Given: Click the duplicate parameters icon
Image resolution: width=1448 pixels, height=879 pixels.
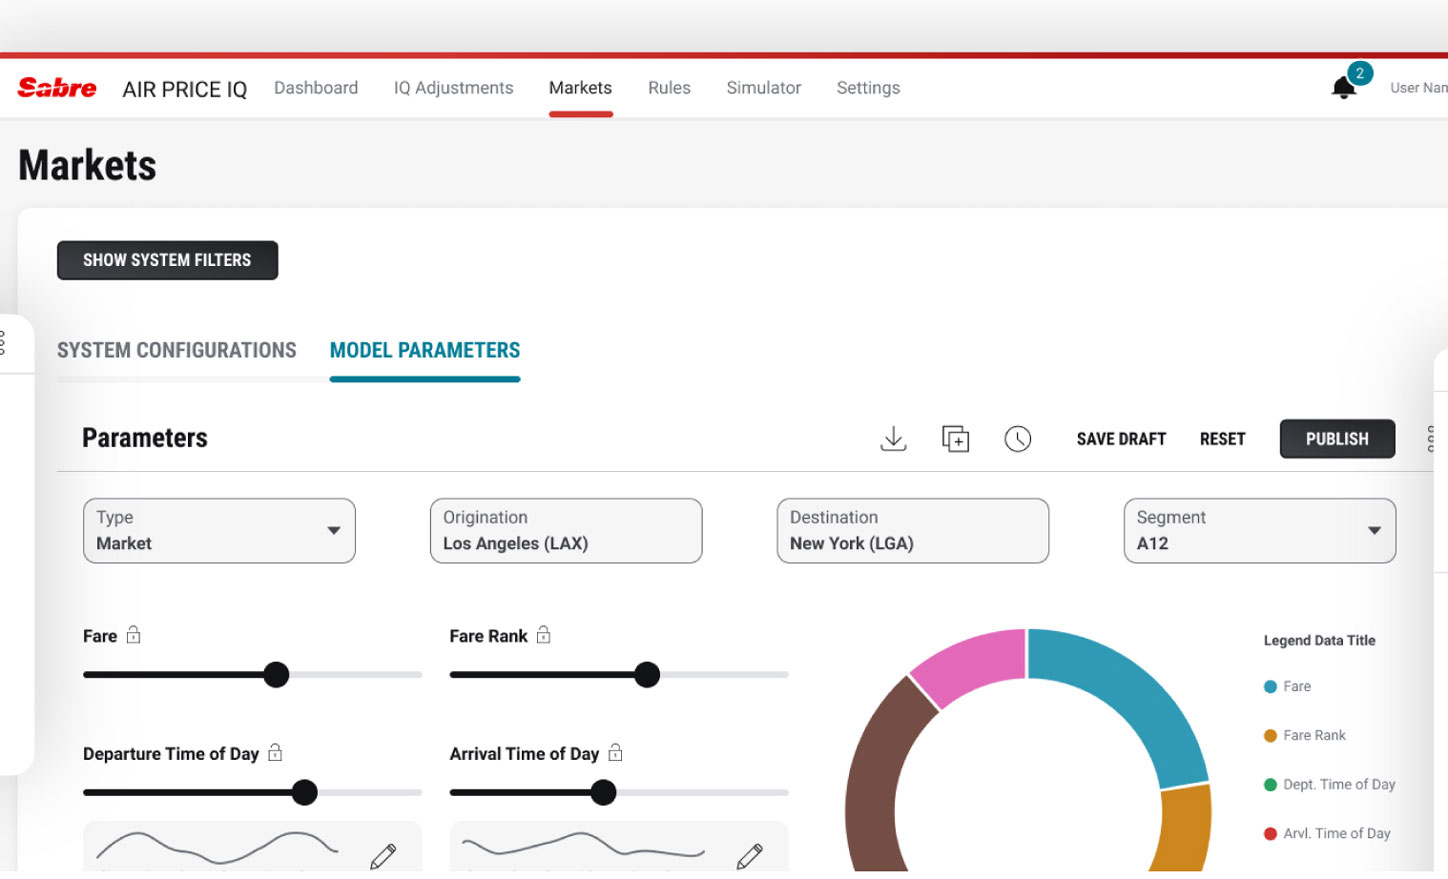Looking at the screenshot, I should point(955,439).
